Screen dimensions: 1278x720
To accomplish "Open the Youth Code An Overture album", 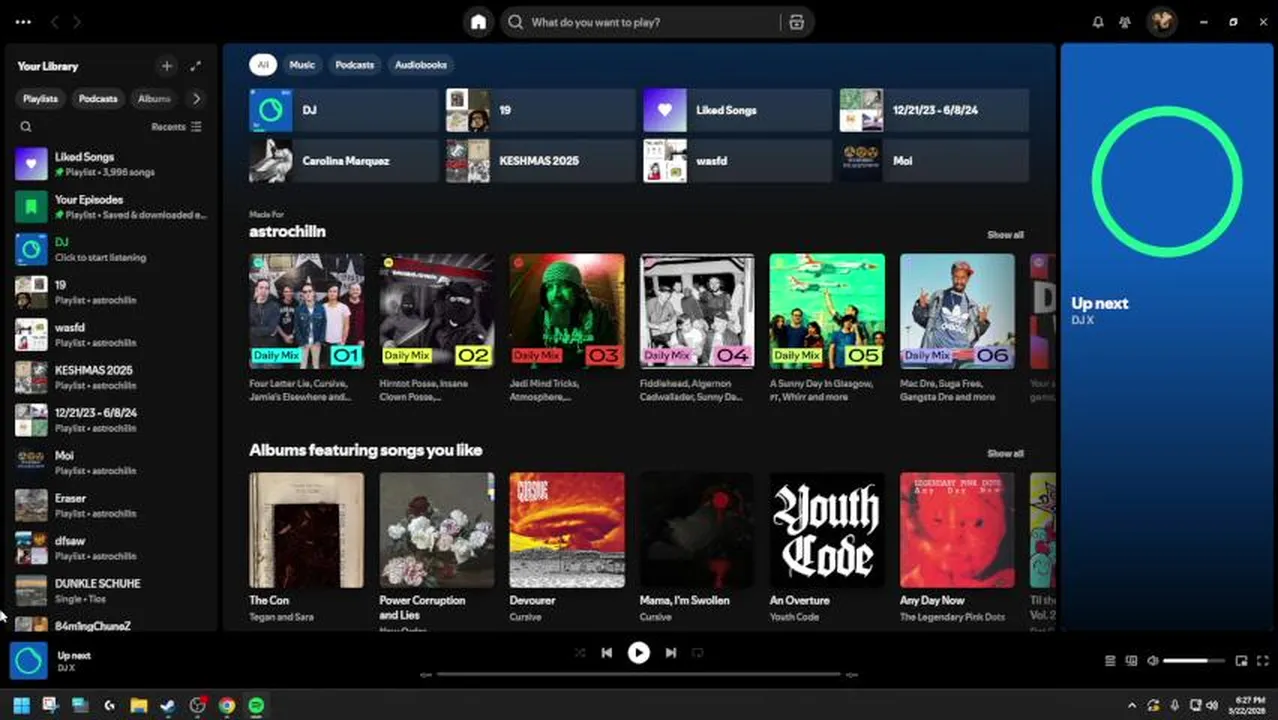I will (x=827, y=530).
